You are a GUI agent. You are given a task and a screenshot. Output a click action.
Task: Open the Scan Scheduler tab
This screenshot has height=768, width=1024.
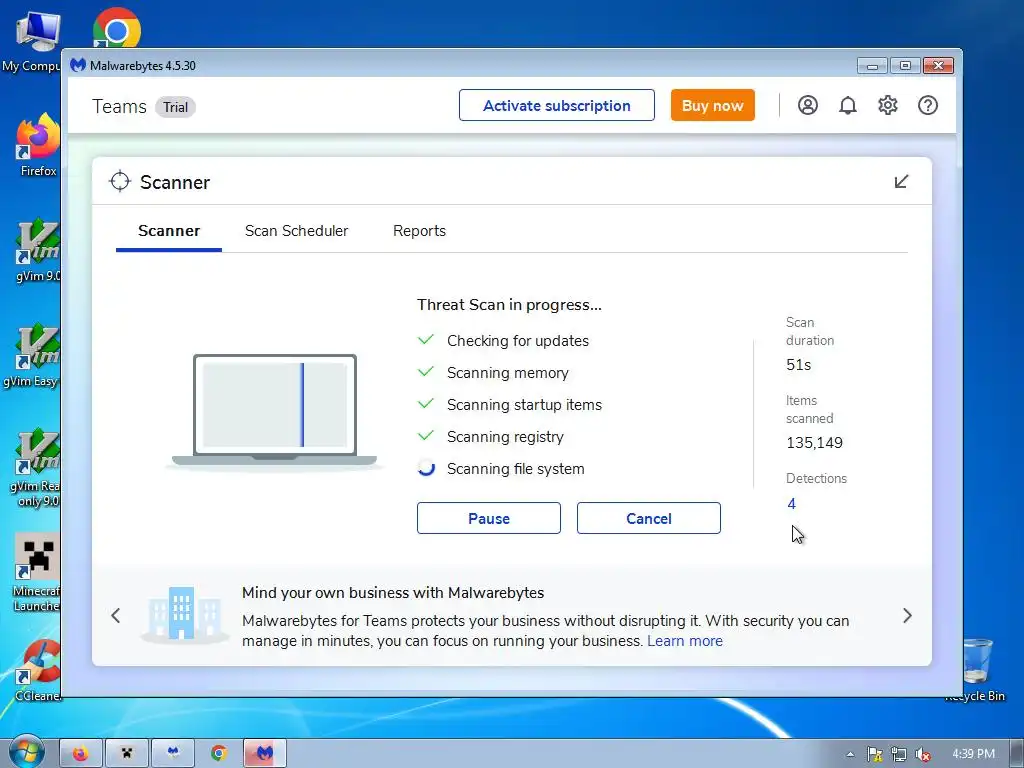[x=296, y=231]
